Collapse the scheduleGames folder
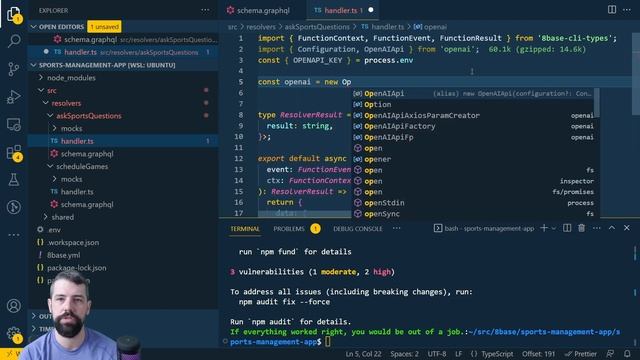Image resolution: width=640 pixels, height=360 pixels. pos(82,166)
